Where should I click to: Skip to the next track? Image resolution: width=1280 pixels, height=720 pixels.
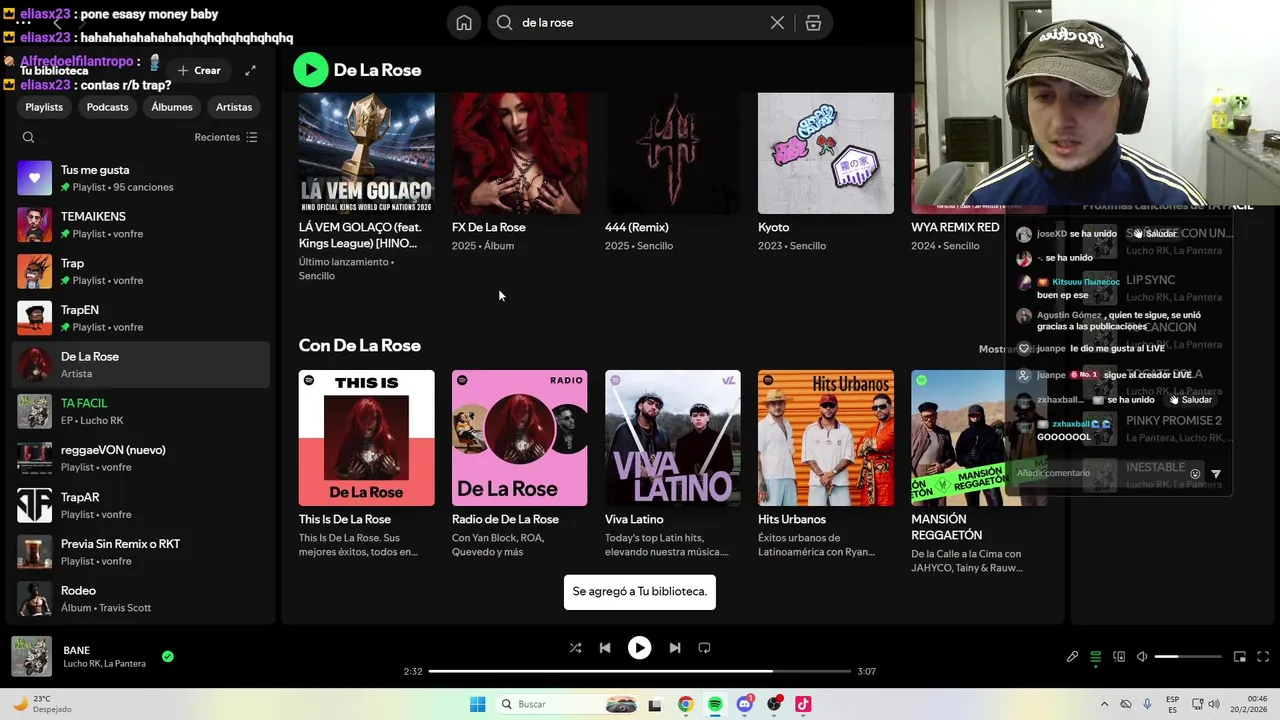(675, 648)
